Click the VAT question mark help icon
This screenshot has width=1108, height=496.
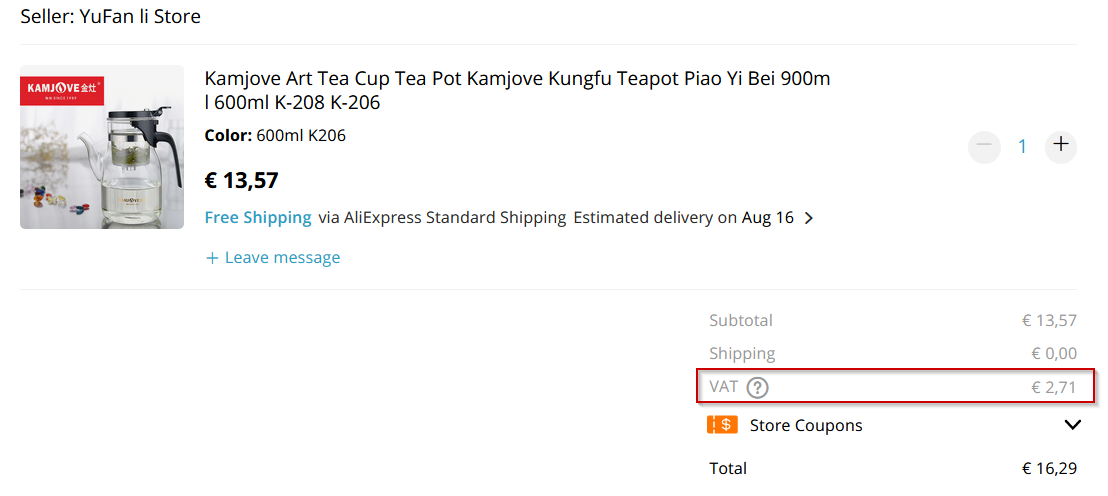click(757, 387)
